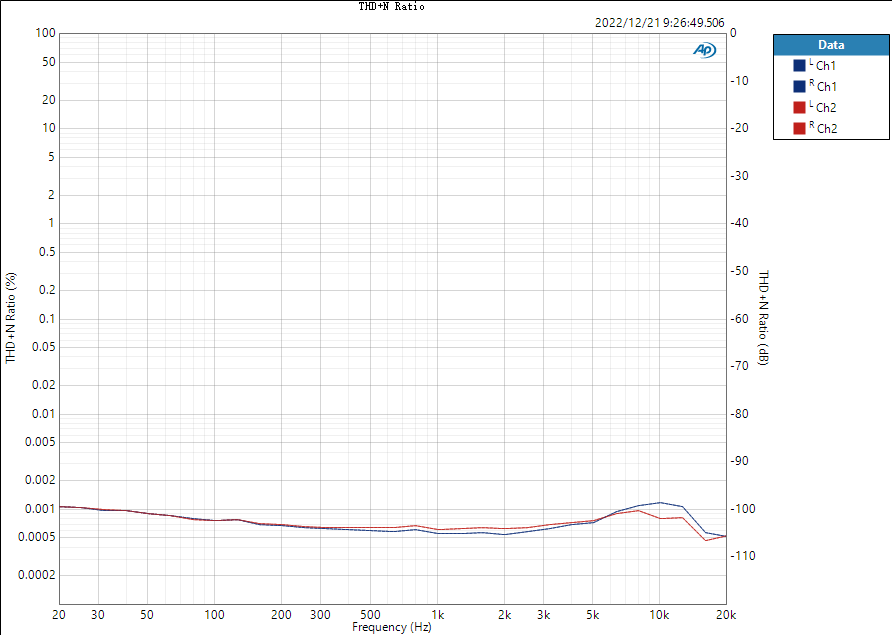
Task: Click the -60 tick on dB axis
Action: tap(740, 319)
